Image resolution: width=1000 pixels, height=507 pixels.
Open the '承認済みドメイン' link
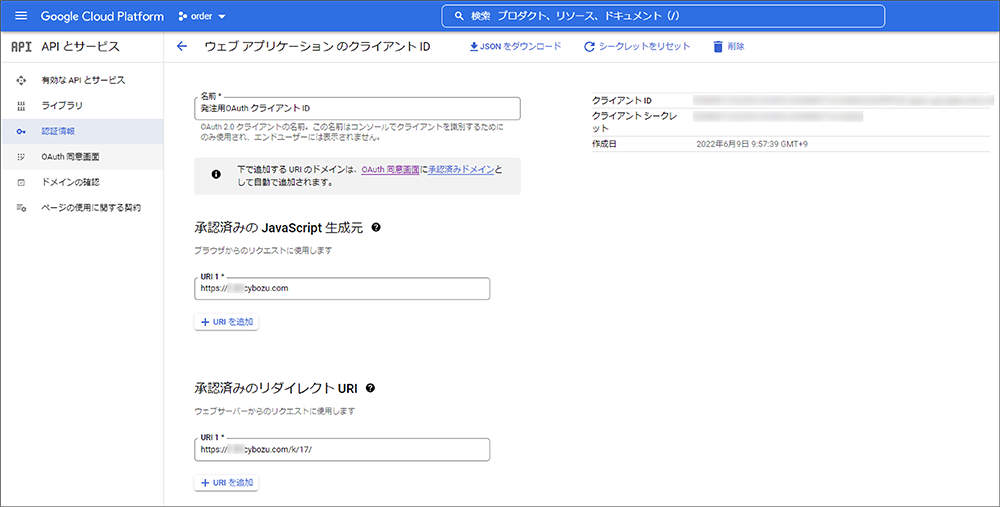(x=461, y=170)
